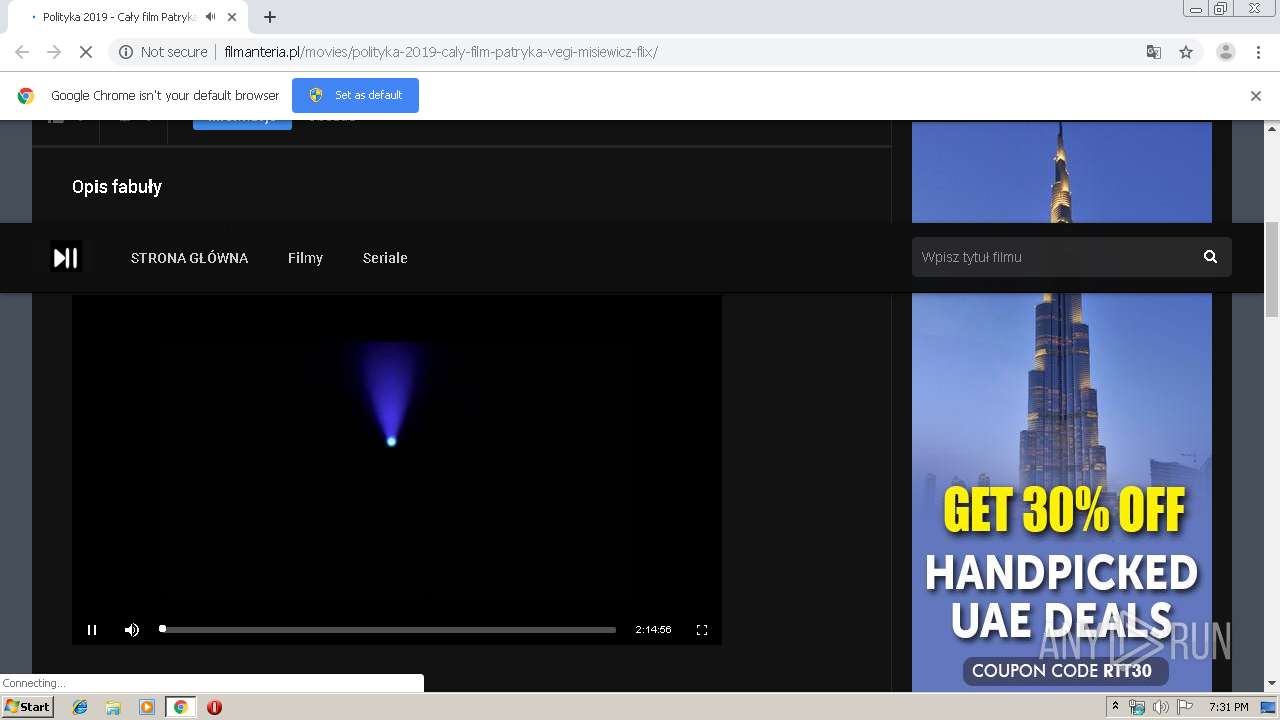Go forward in browser history
The width and height of the screenshot is (1280, 720).
(54, 52)
